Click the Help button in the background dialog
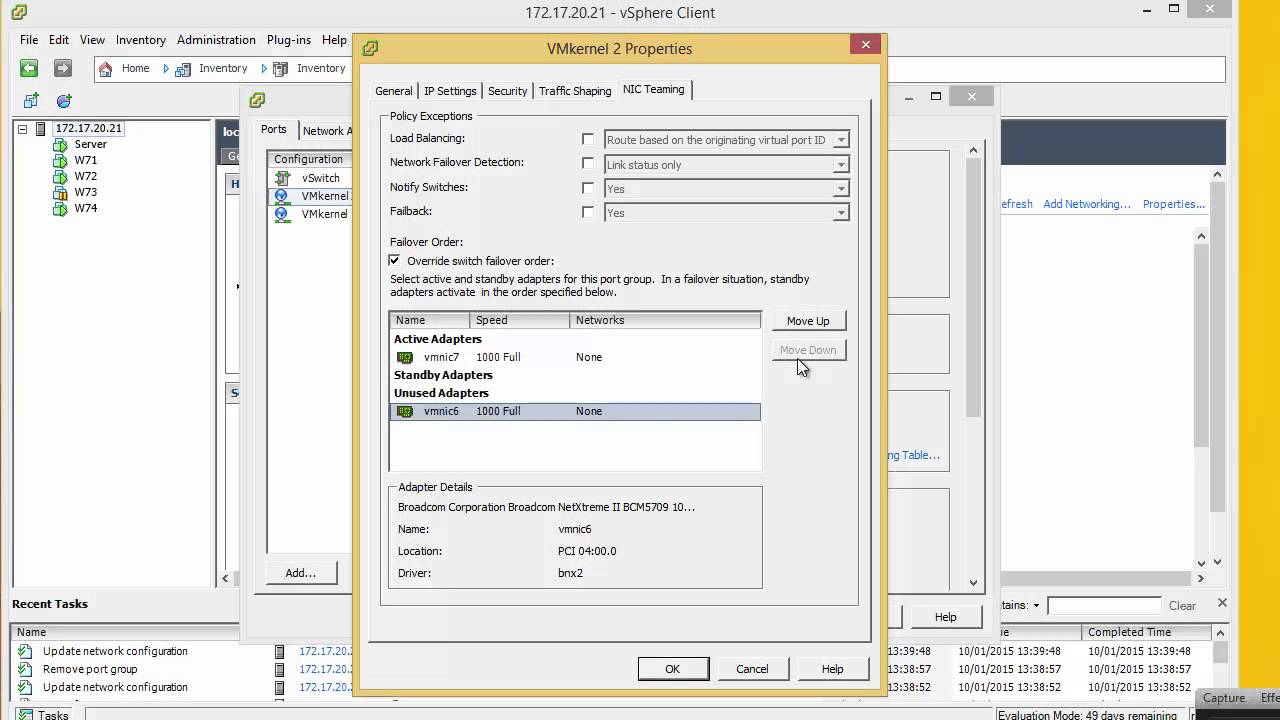Viewport: 1280px width, 720px height. (945, 617)
